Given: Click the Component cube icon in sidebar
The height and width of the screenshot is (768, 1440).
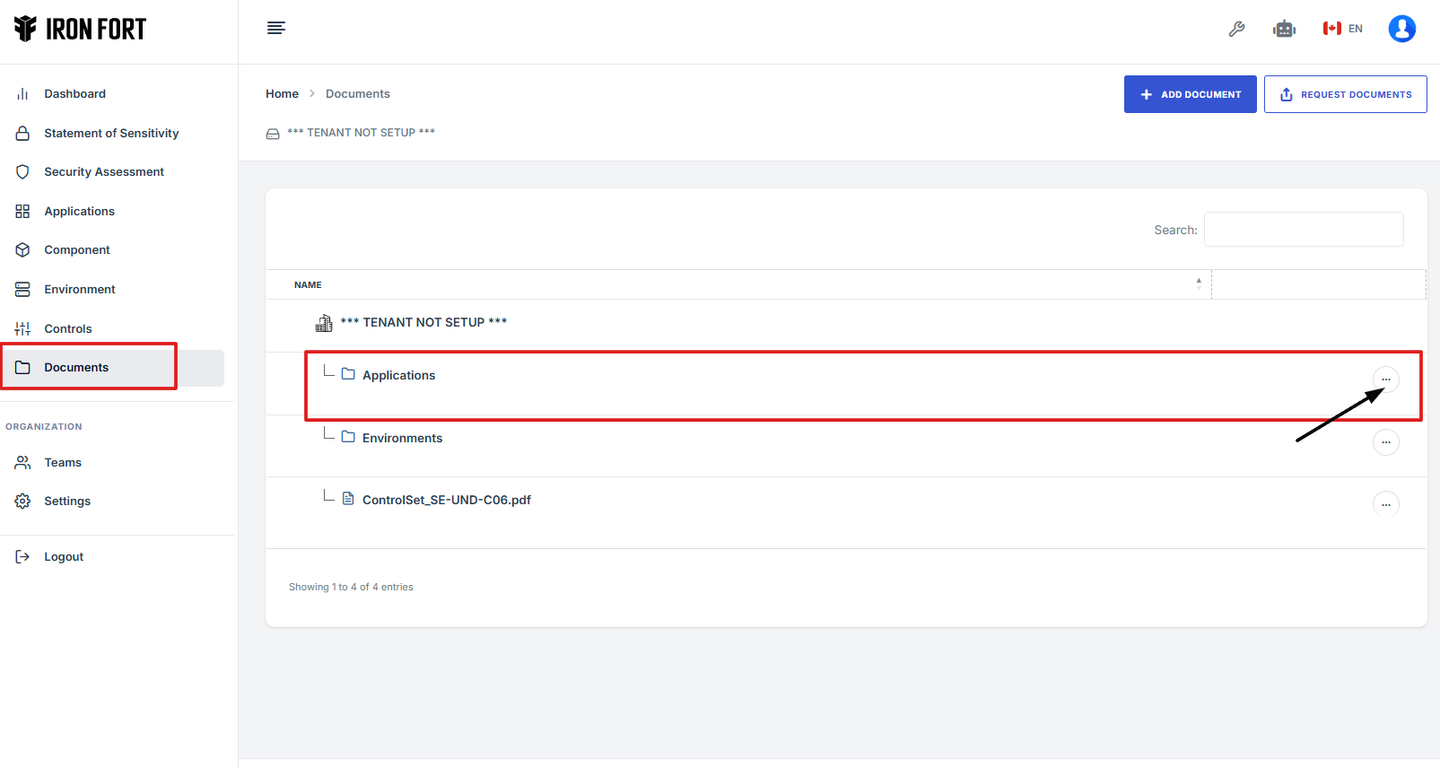Looking at the screenshot, I should tap(22, 250).
